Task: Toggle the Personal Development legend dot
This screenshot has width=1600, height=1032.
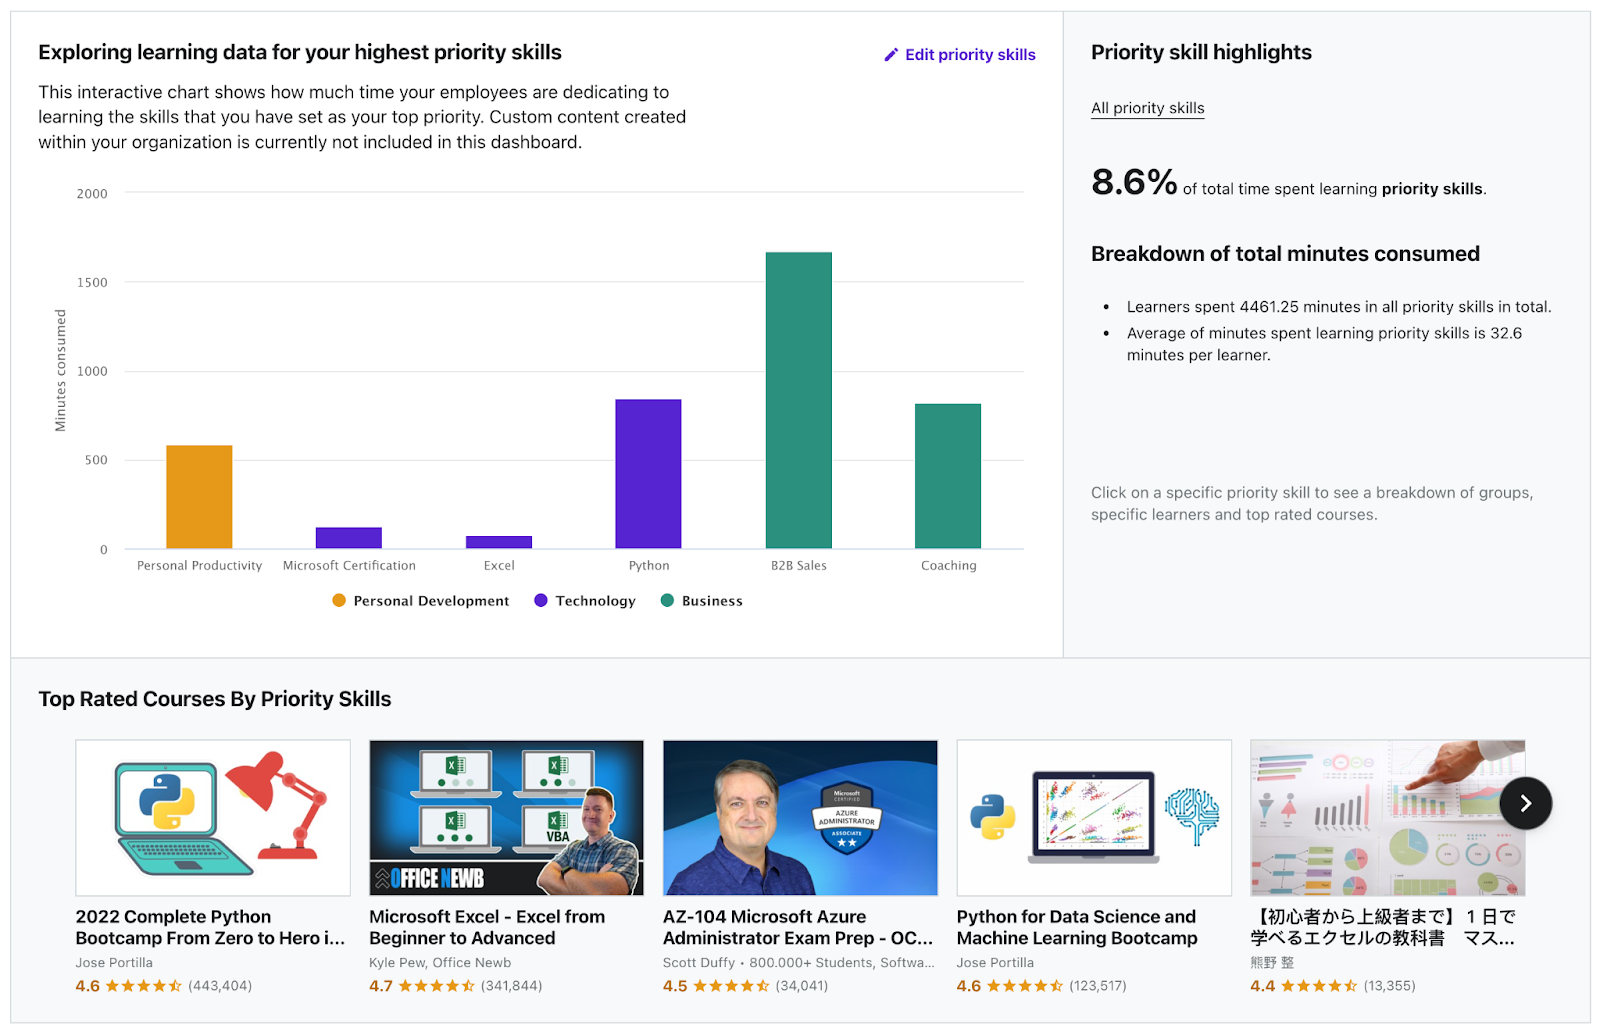Action: [x=339, y=600]
